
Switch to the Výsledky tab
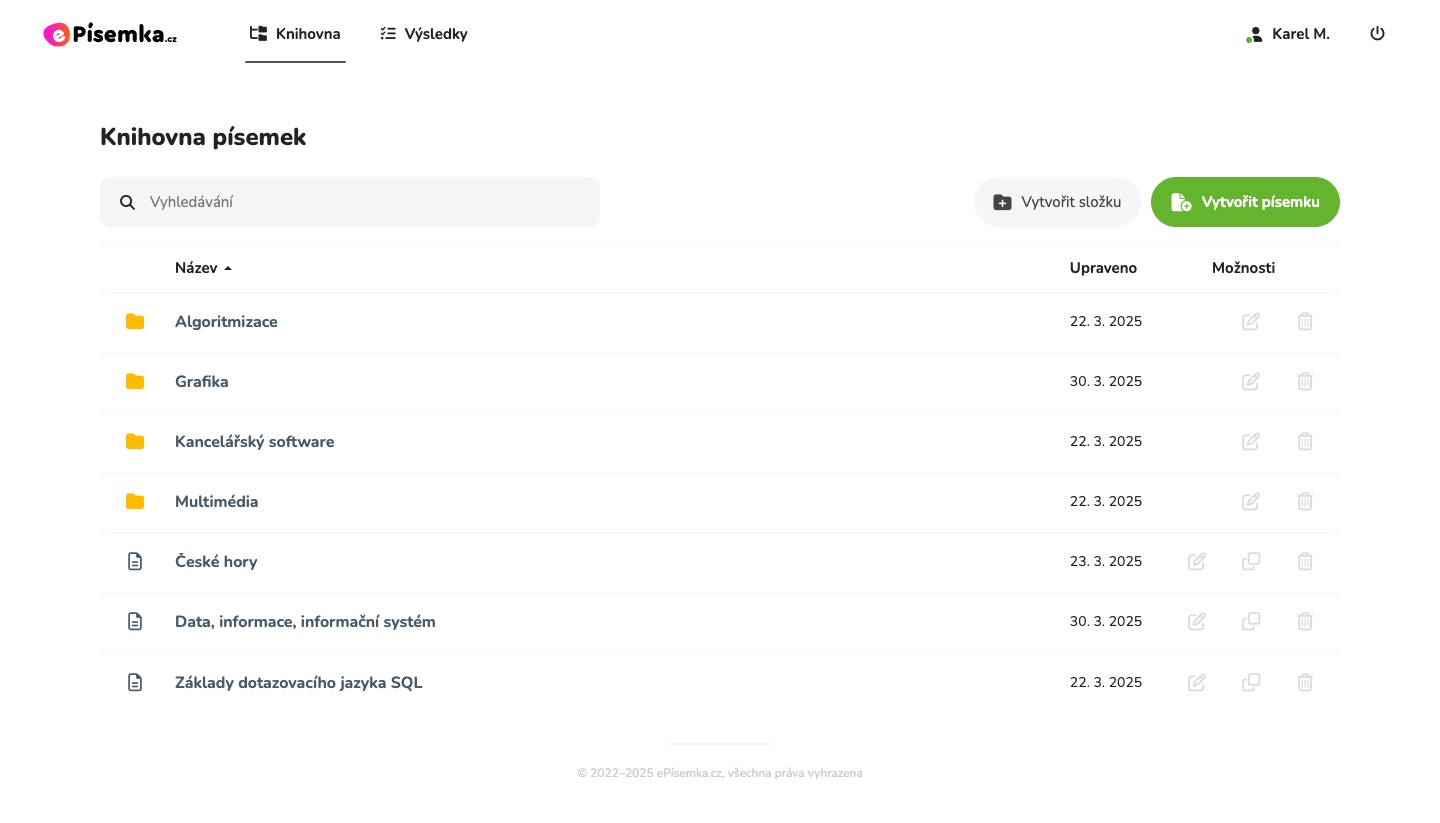coord(424,34)
